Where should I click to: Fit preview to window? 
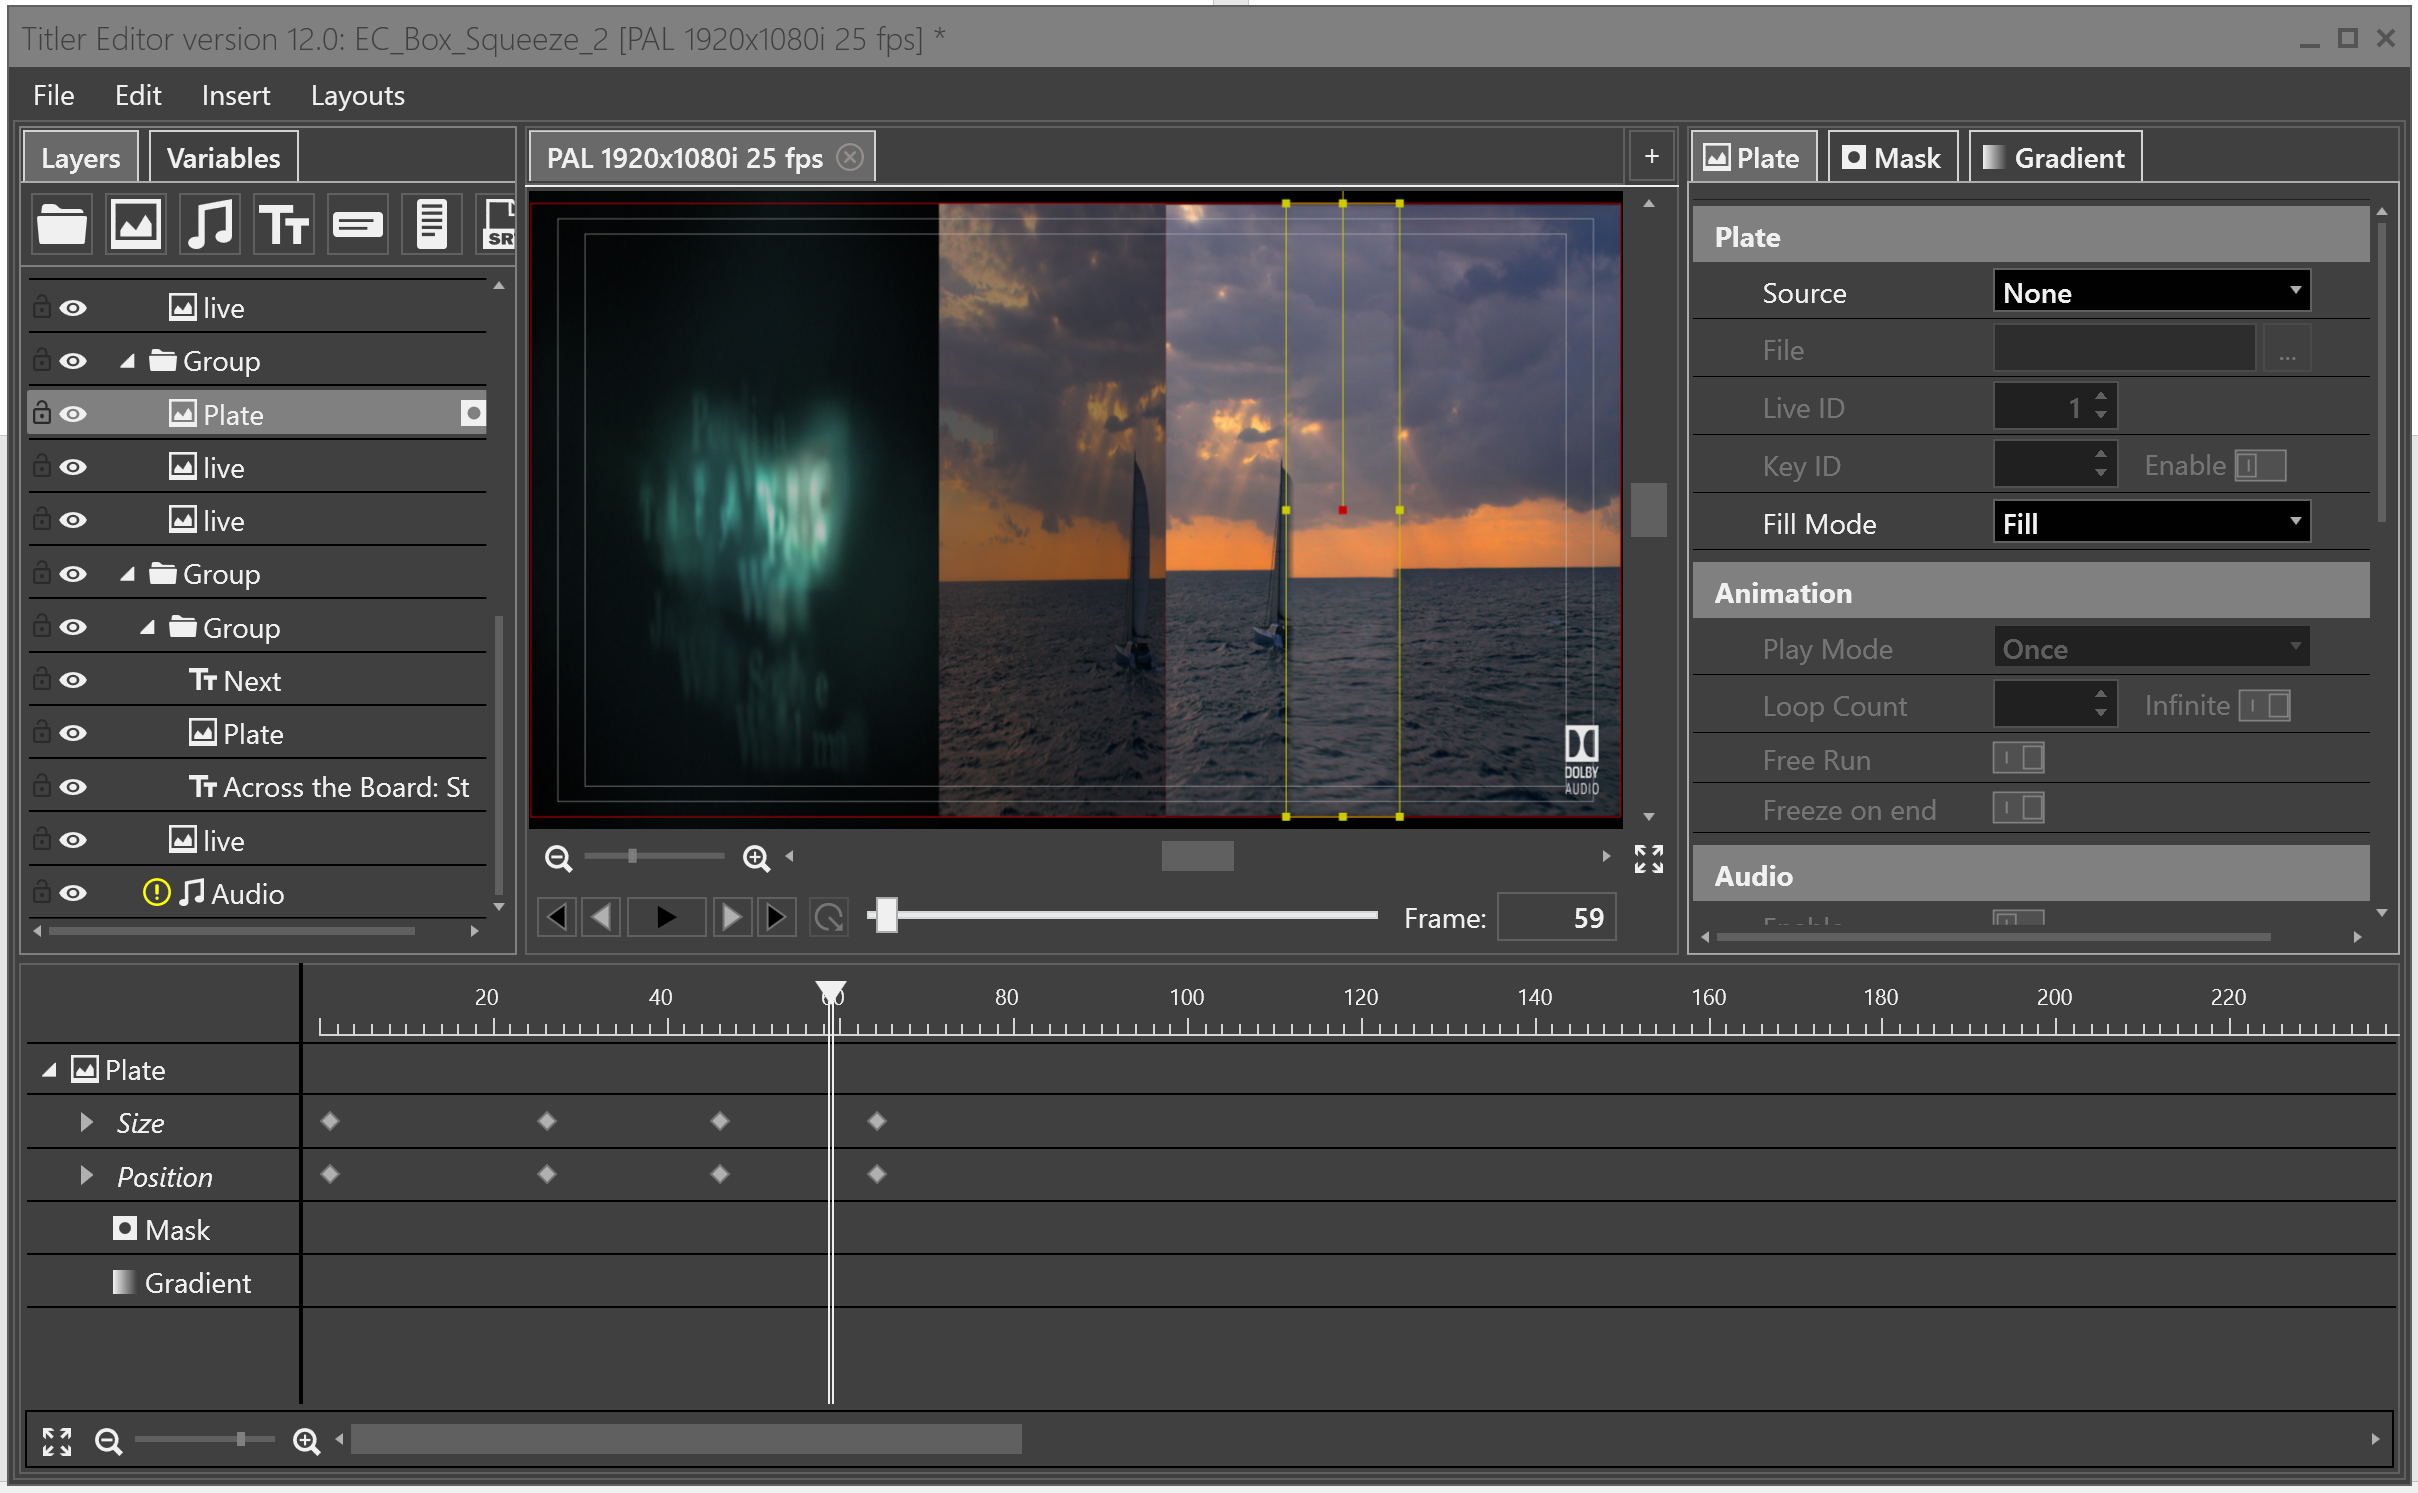(x=1648, y=858)
